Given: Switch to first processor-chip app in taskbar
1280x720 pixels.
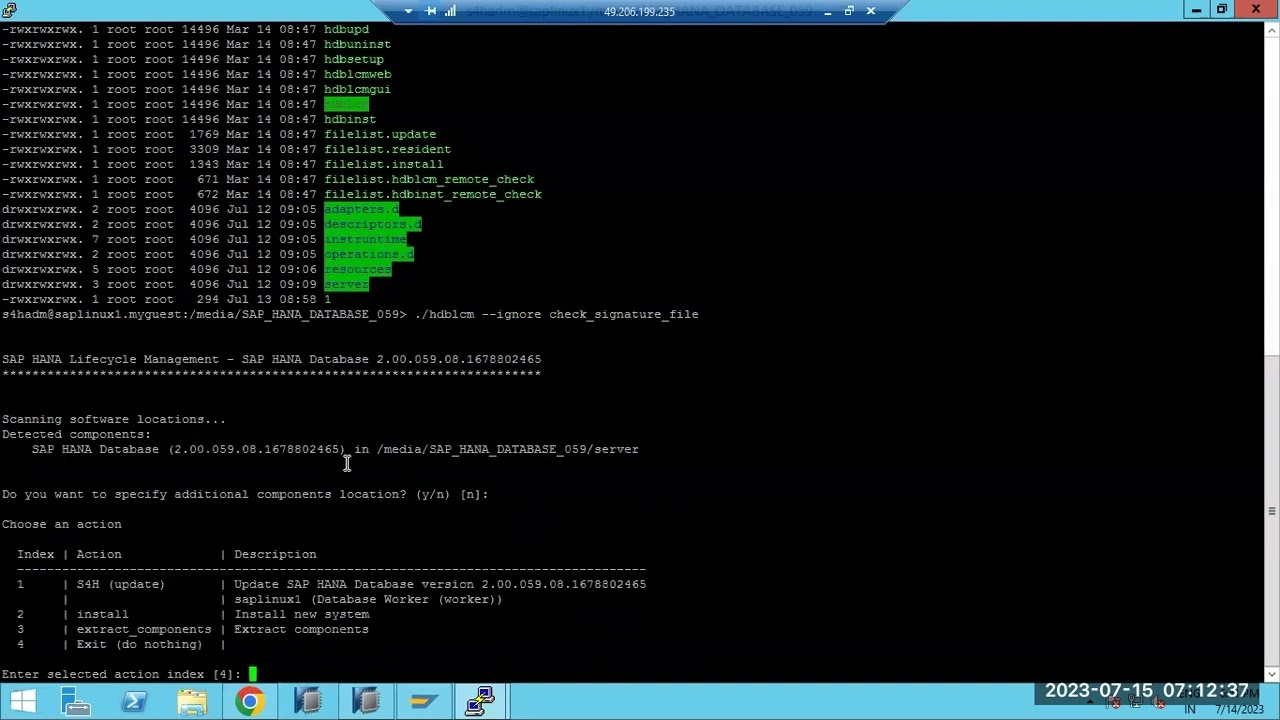Looking at the screenshot, I should coord(308,702).
